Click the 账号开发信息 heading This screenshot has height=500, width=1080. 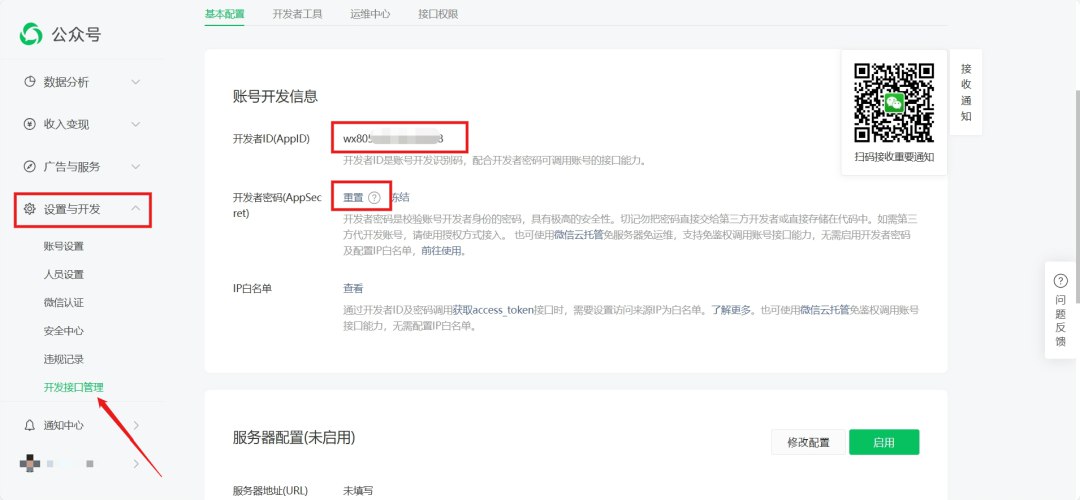click(276, 96)
